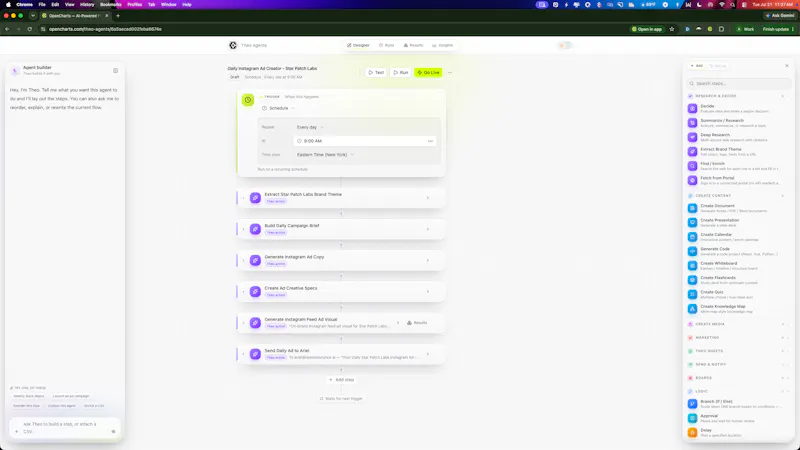The height and width of the screenshot is (450, 800).
Task: Click the Approval step icon
Action: pos(692,418)
